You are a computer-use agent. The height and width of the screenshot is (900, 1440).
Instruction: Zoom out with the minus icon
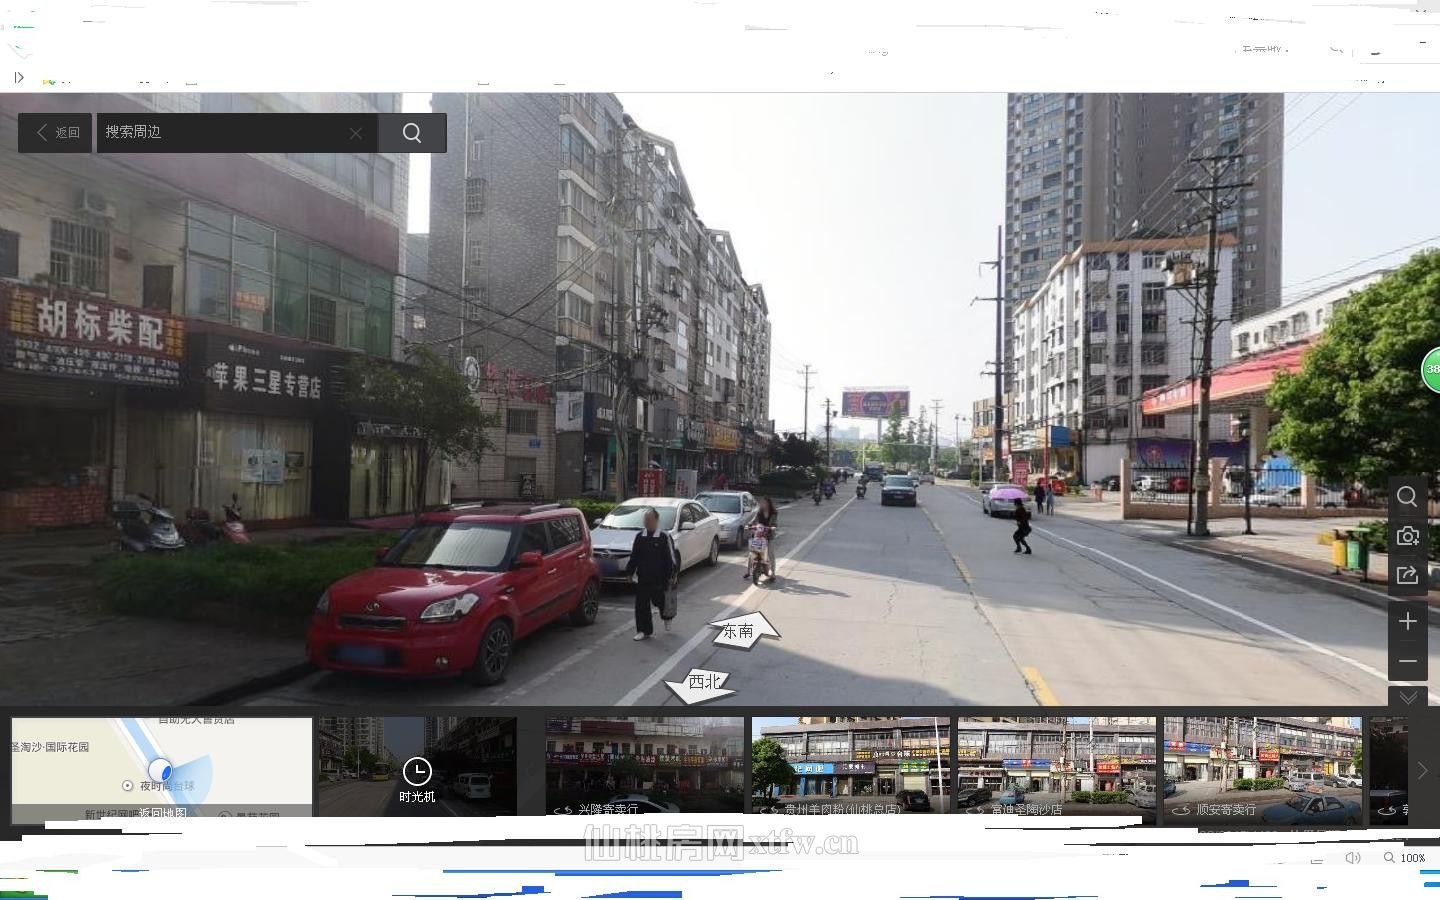pos(1407,662)
